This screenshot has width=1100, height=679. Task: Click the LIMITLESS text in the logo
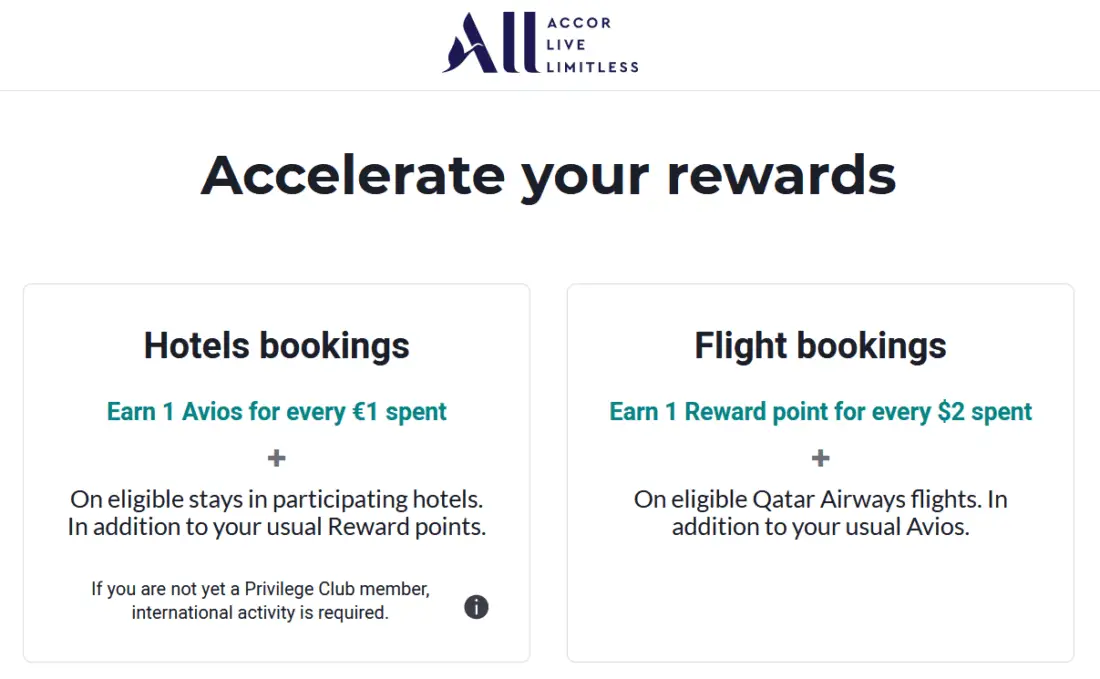coord(592,67)
